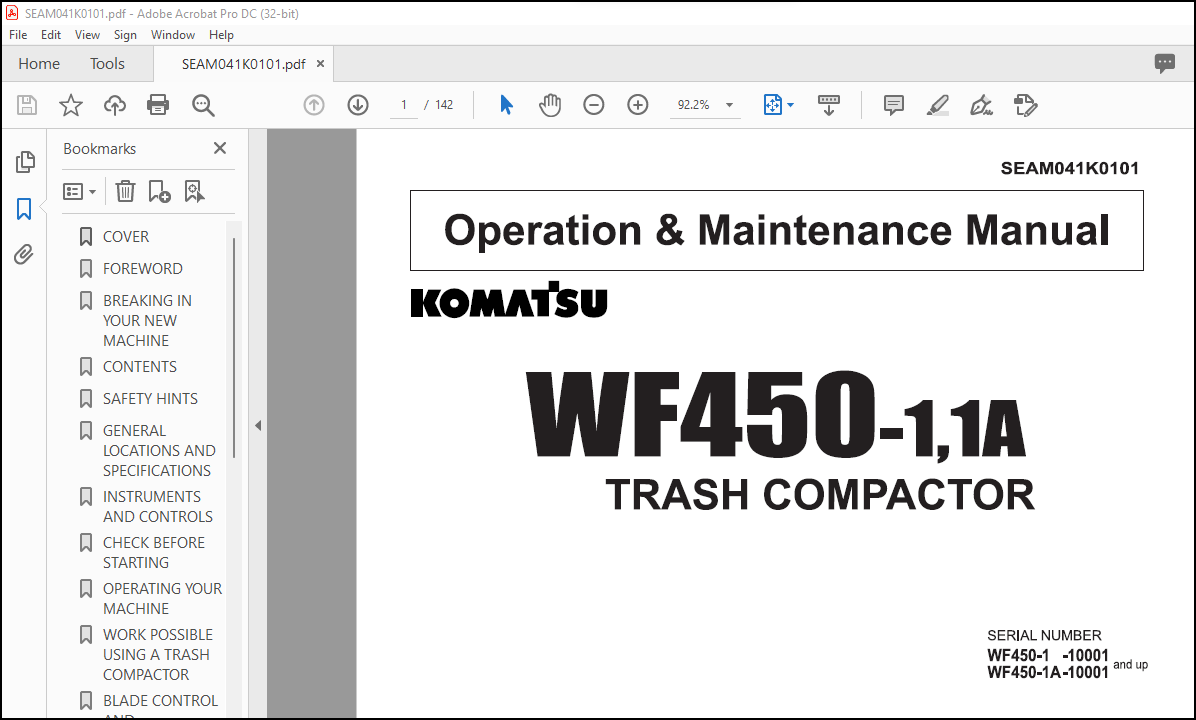The image size is (1196, 720).
Task: Open the Sign menu
Action: (x=125, y=35)
